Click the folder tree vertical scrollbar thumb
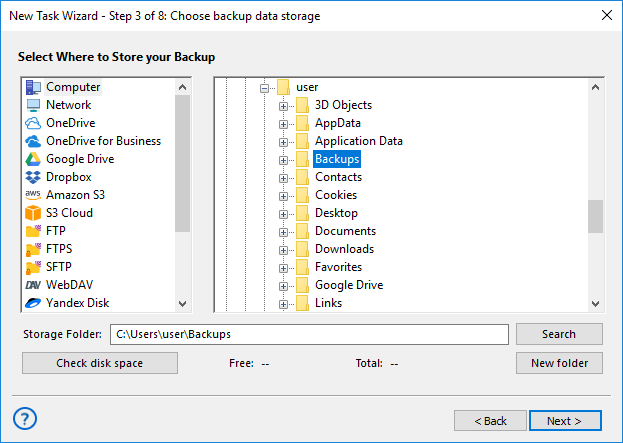 595,216
